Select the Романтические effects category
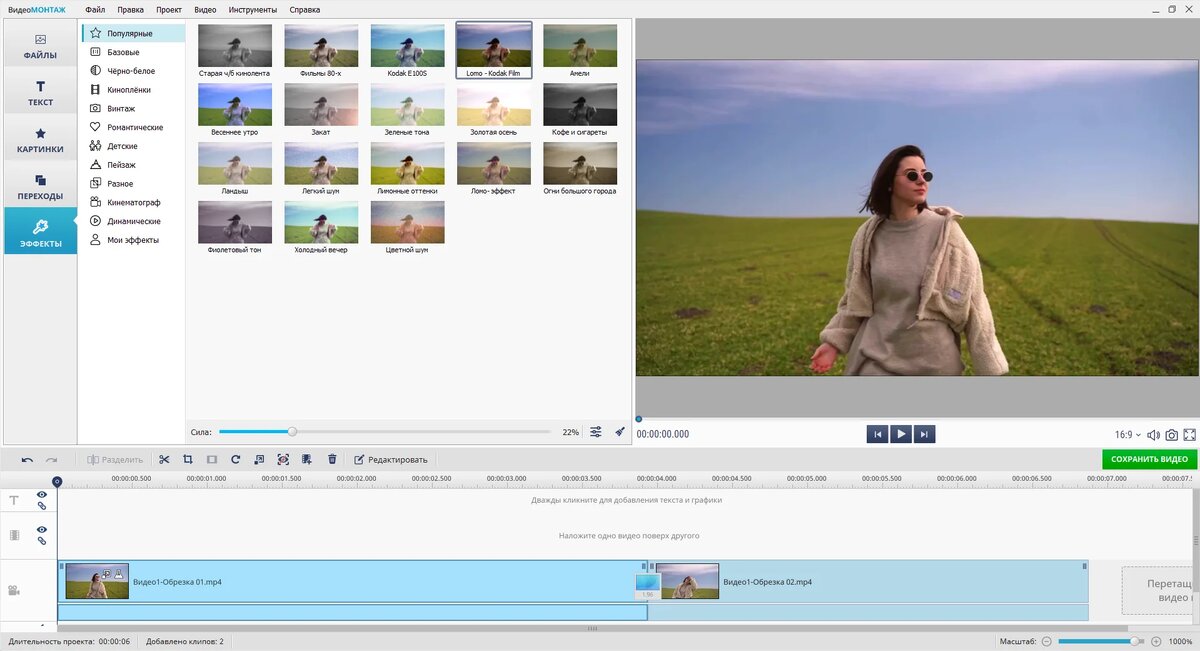The height and width of the screenshot is (651, 1200). 133,127
